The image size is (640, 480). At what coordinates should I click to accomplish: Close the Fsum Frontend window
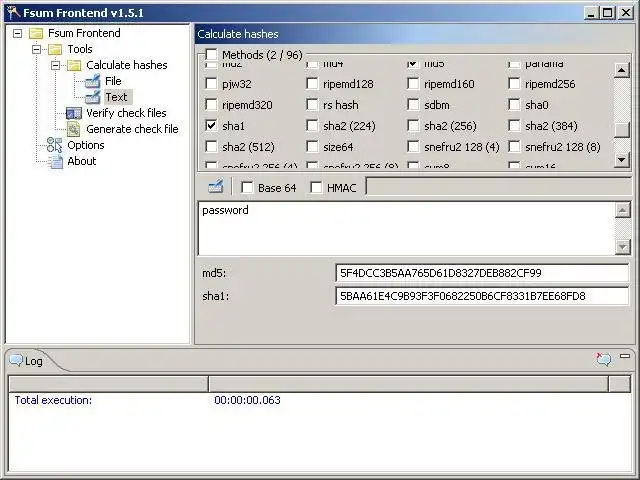point(625,13)
